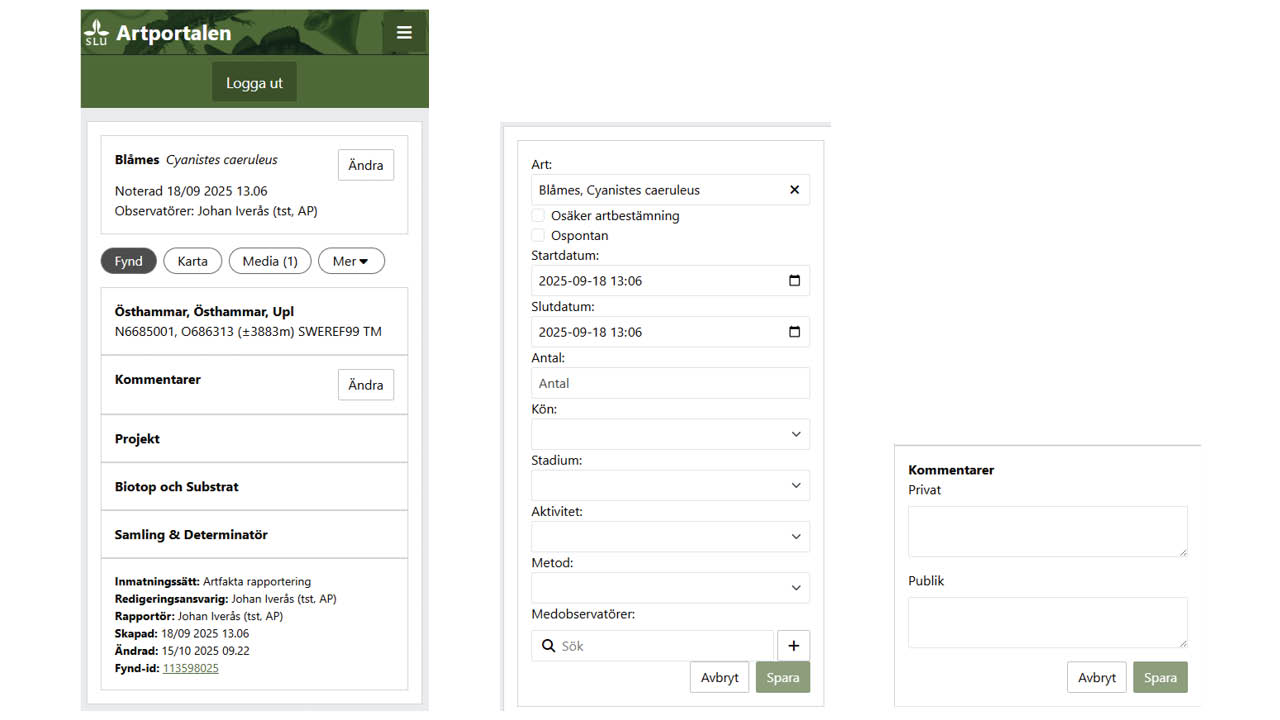Open the Mer dropdown menu
Image resolution: width=1280 pixels, height=720 pixels.
point(351,261)
